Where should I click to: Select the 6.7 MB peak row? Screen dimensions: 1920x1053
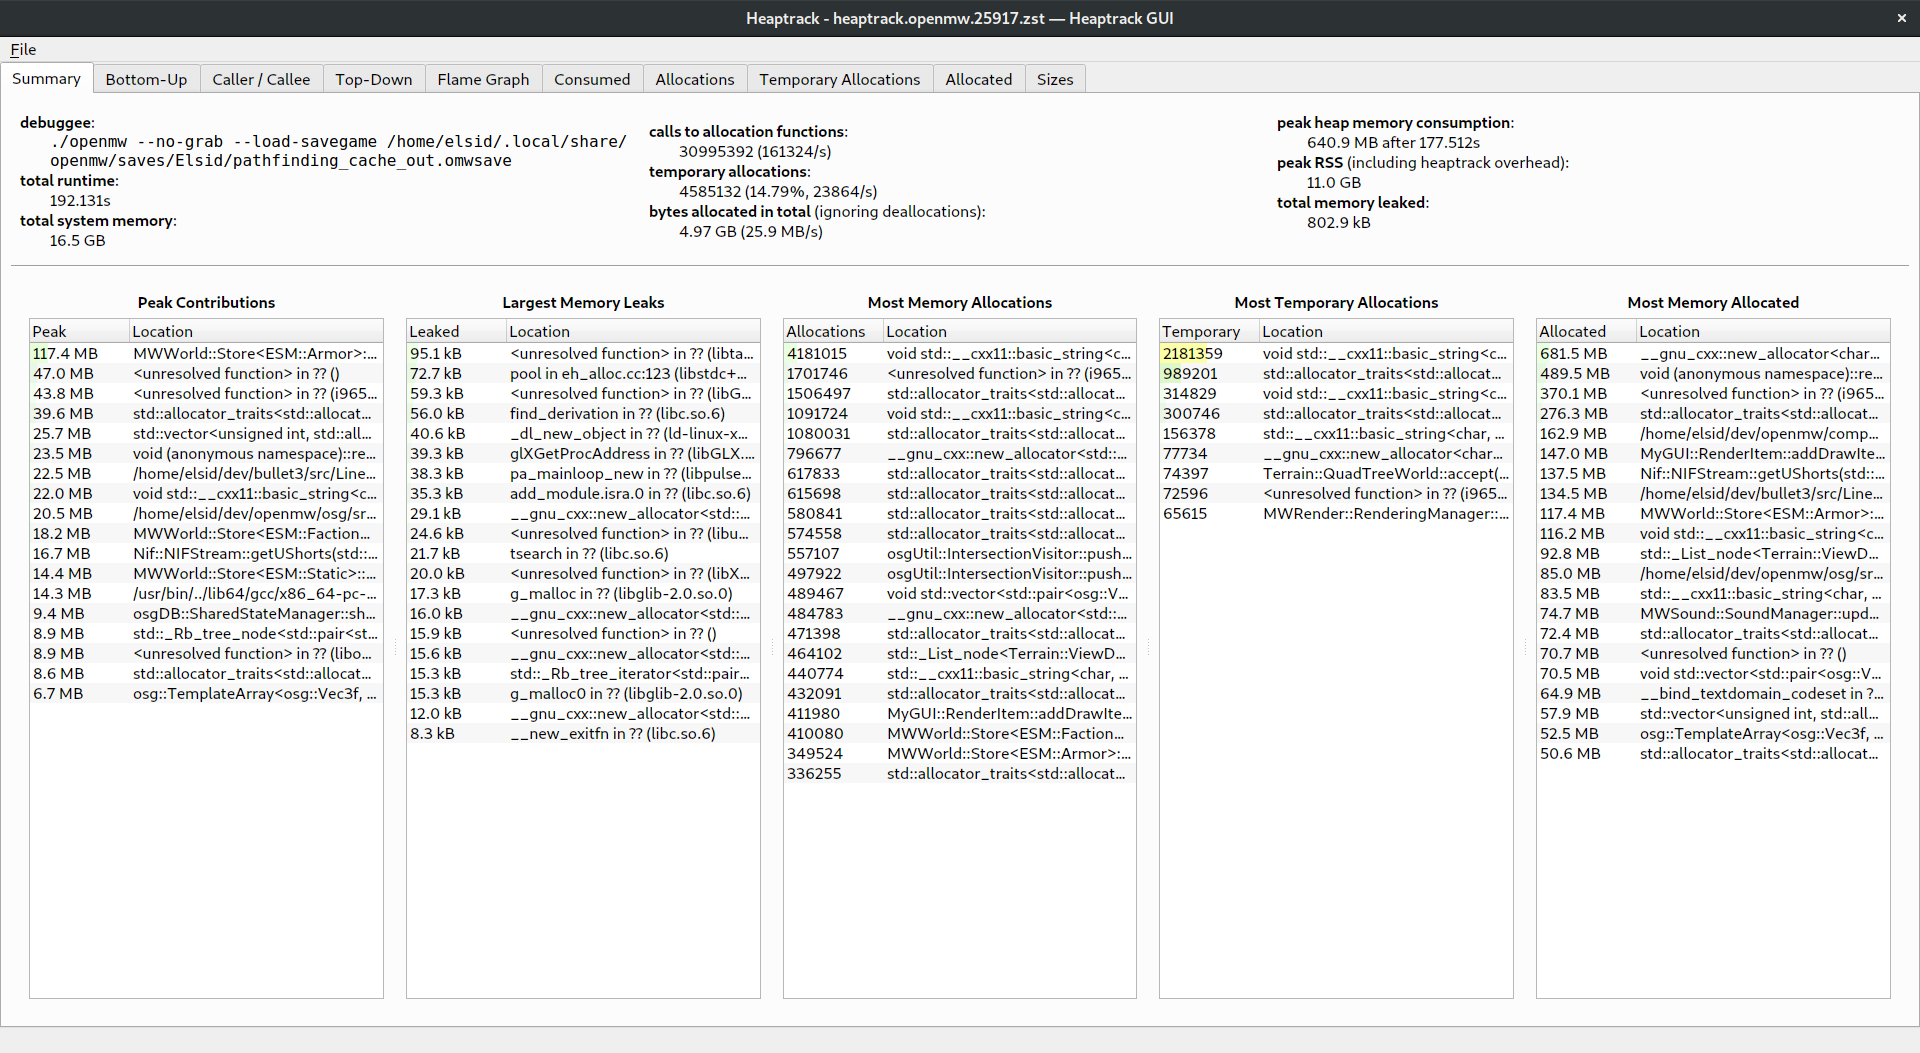click(x=206, y=693)
